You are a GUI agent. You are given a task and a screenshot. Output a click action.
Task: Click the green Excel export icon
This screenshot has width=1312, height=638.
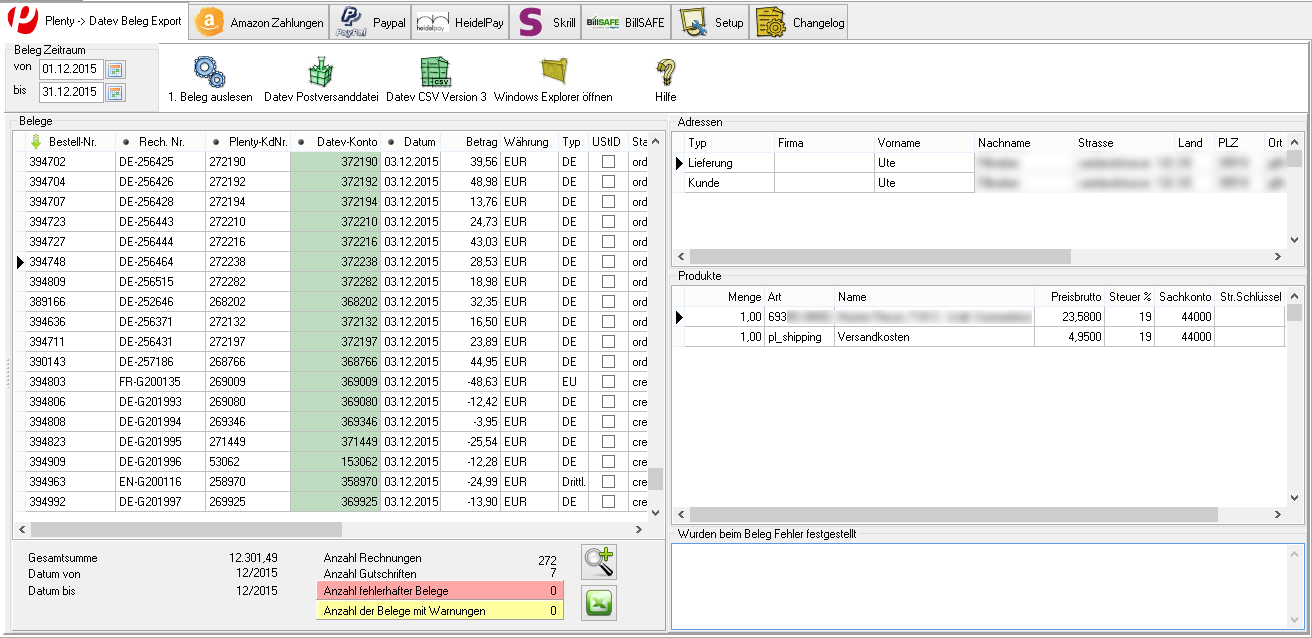[598, 603]
